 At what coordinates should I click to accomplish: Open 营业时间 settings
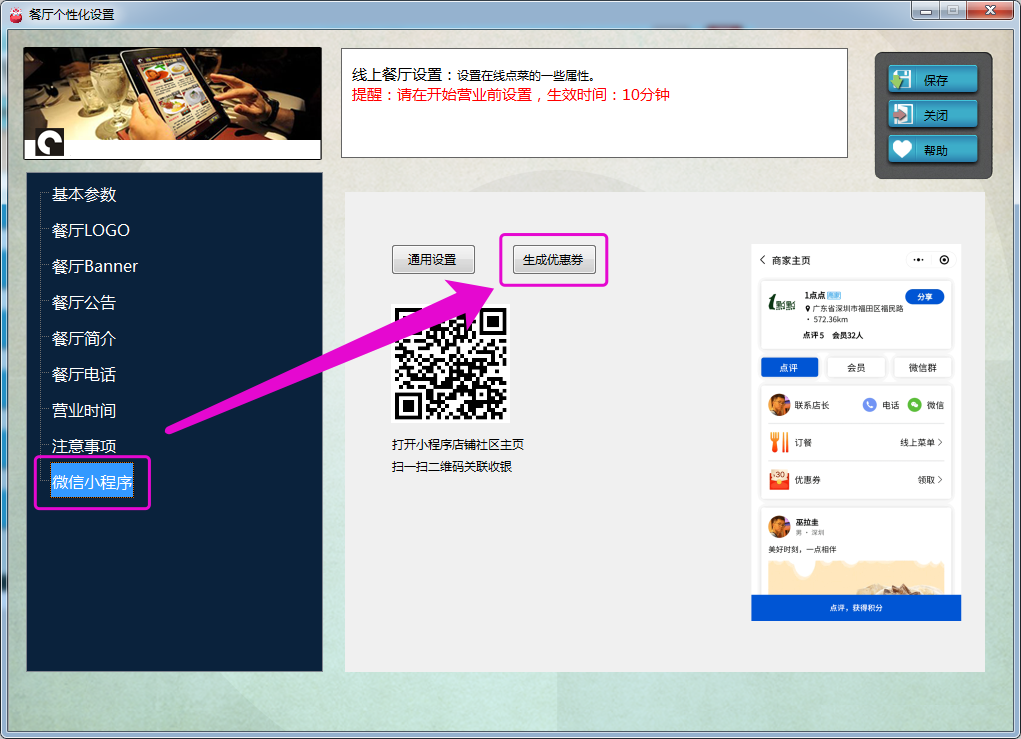coord(84,410)
